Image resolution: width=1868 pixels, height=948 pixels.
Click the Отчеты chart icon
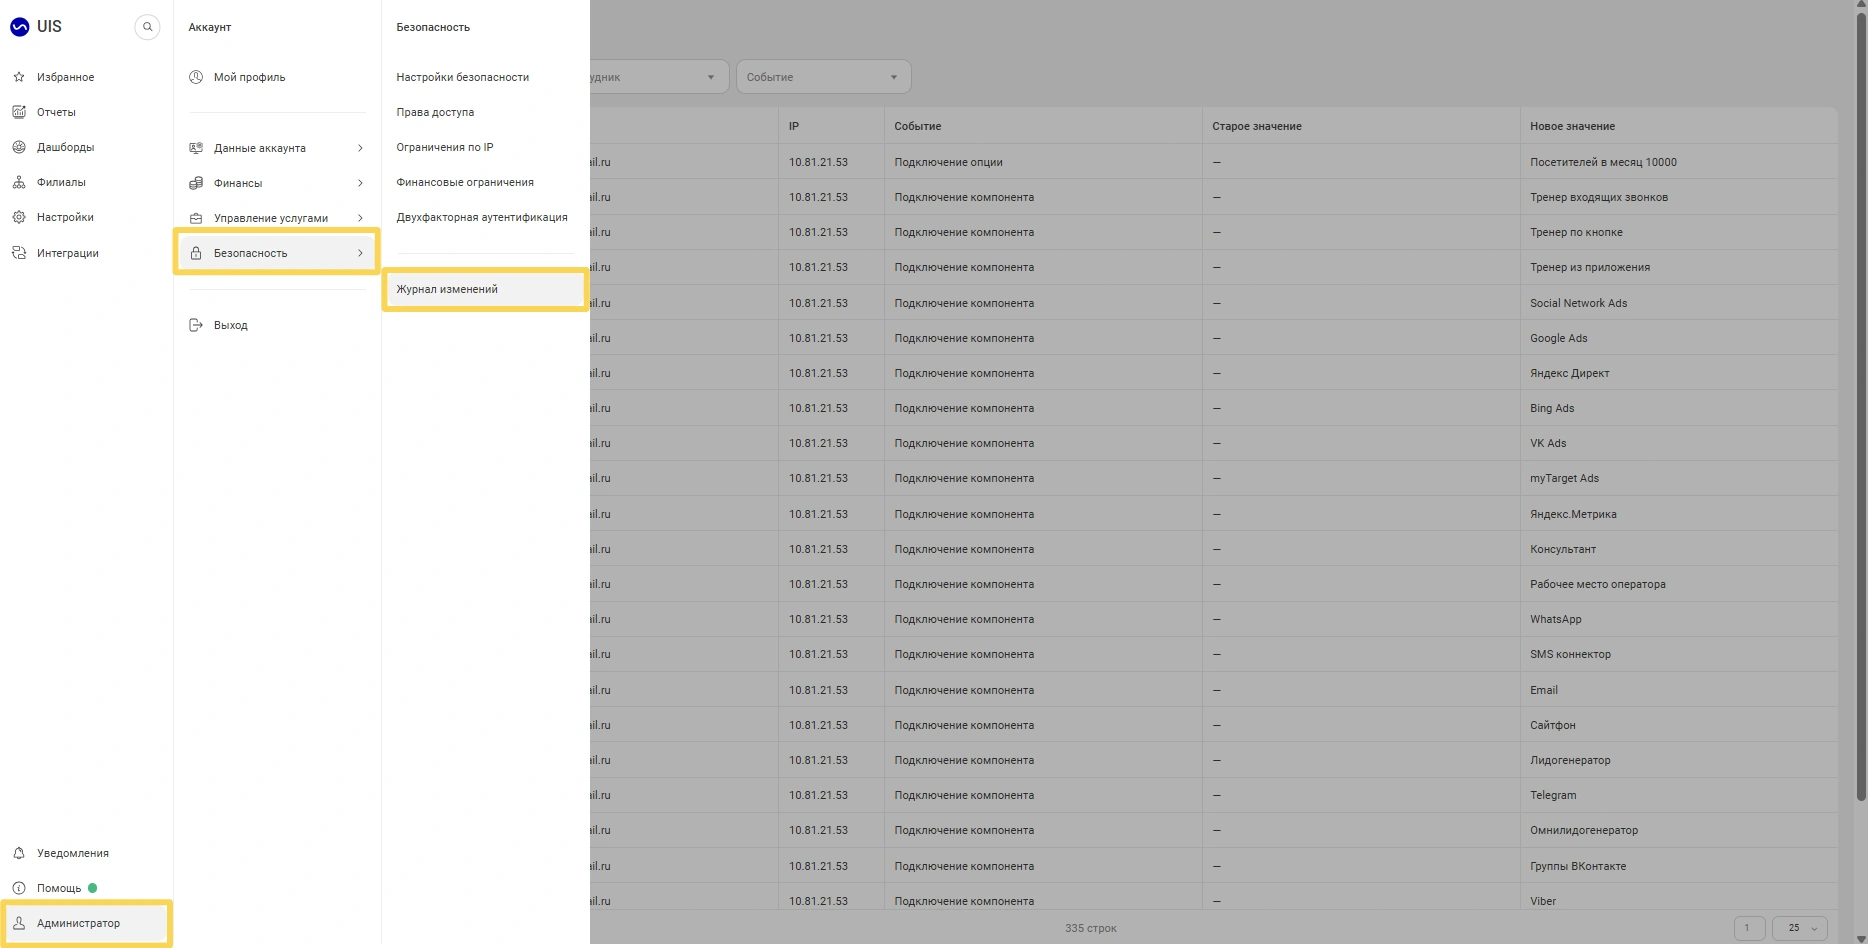coord(19,112)
